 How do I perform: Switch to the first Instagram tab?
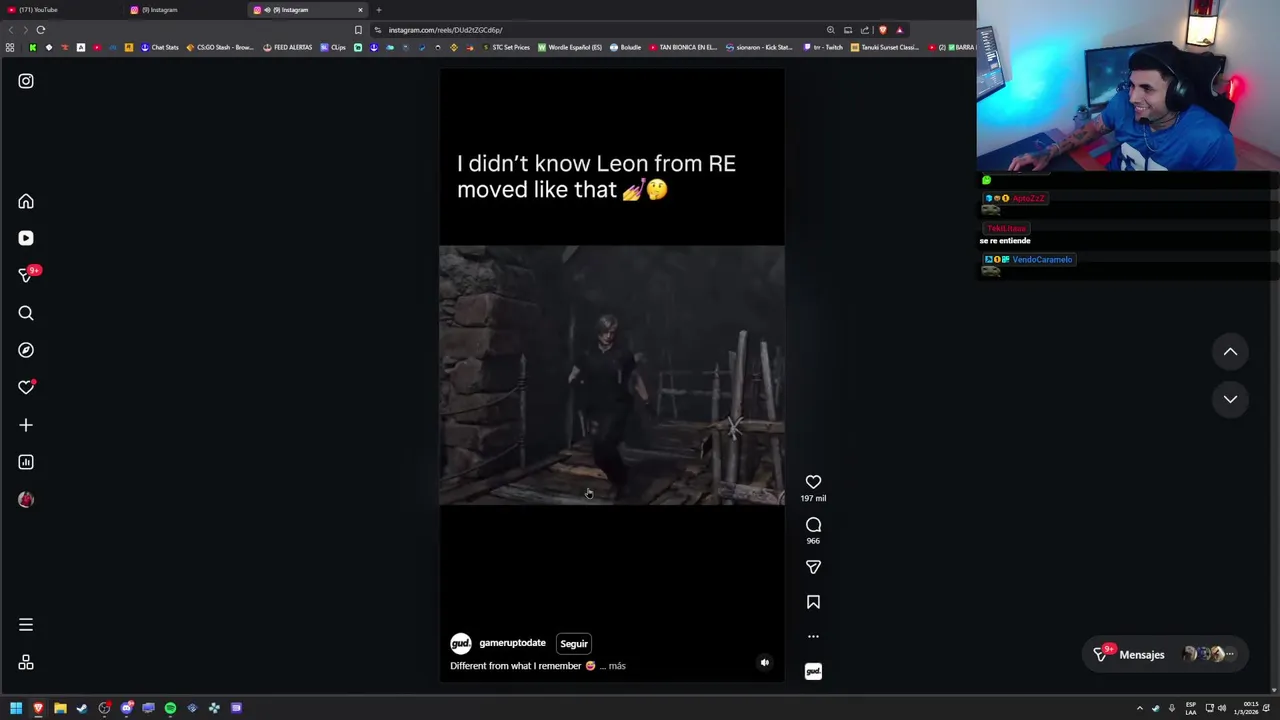(185, 10)
